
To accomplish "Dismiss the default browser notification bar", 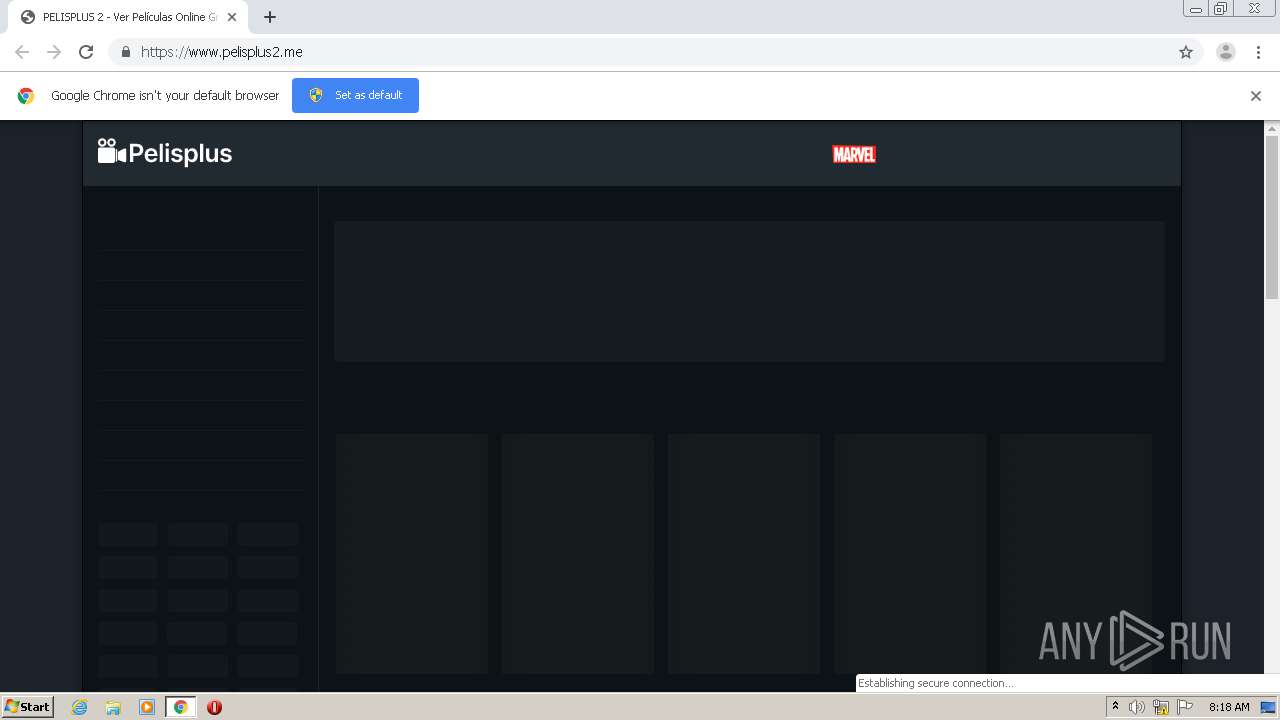I will pyautogui.click(x=1256, y=96).
